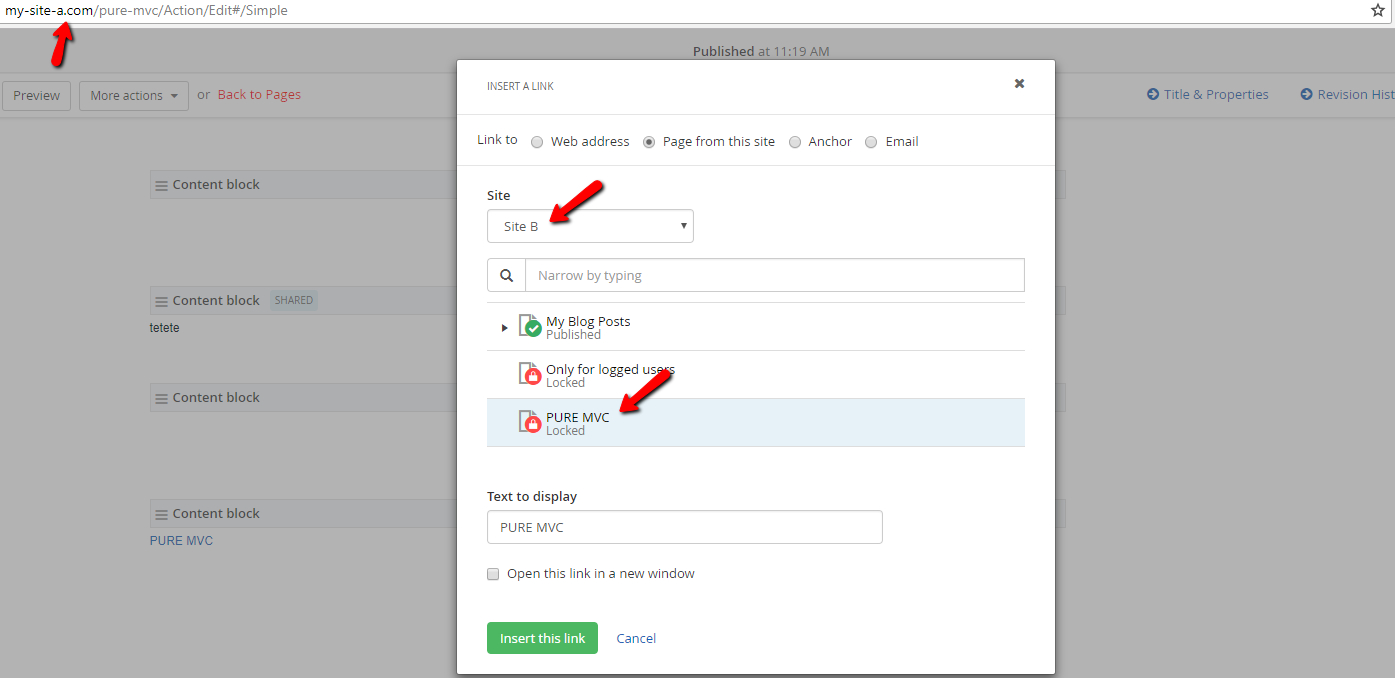This screenshot has height=678, width=1395.
Task: Cancel the link insertion
Action: (636, 638)
